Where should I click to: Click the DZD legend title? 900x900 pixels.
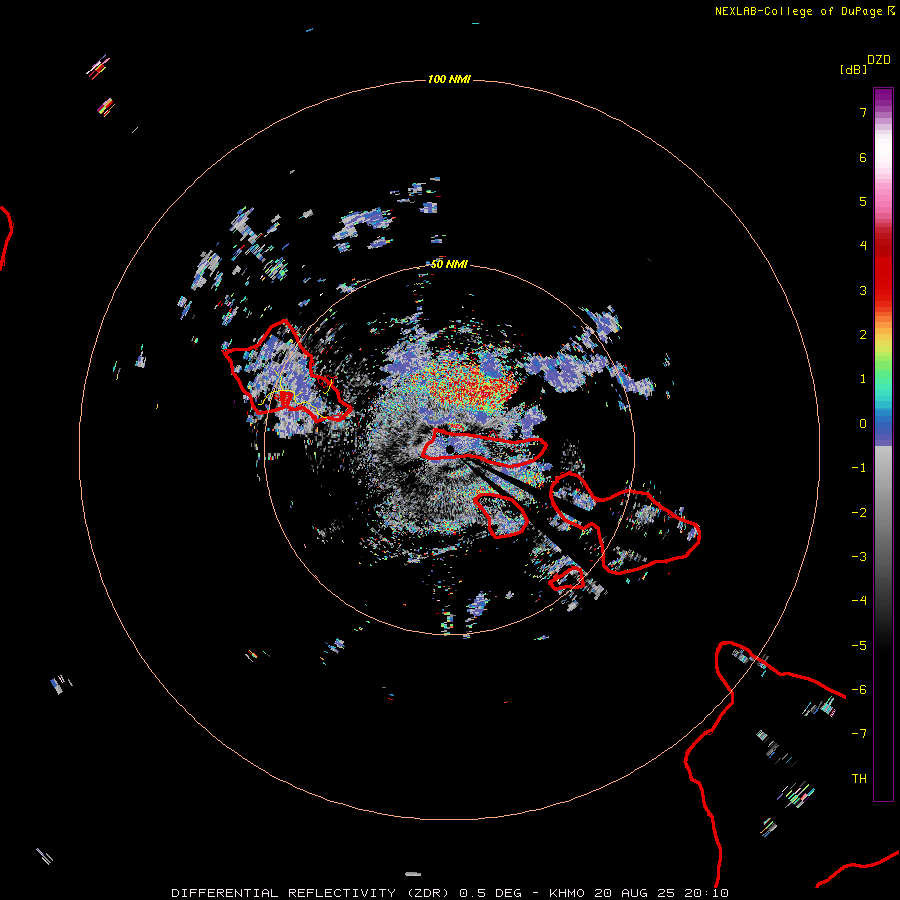coord(879,60)
